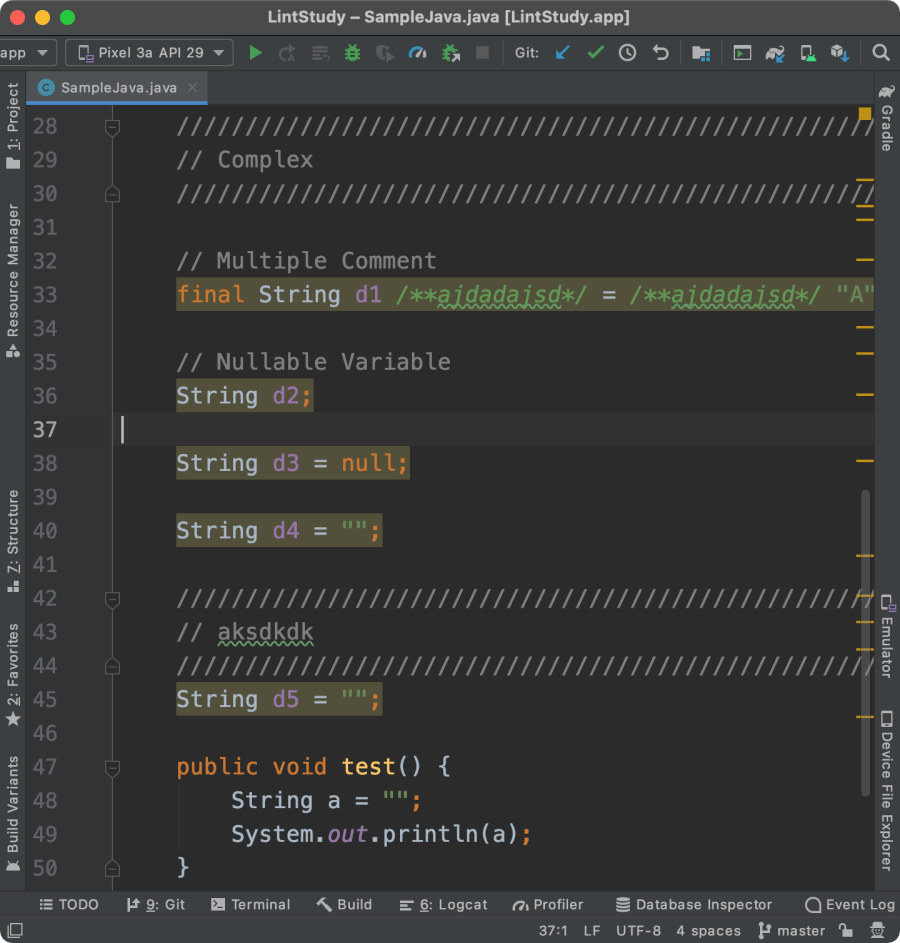Image resolution: width=900 pixels, height=943 pixels.
Task: Show Git history clock icon
Action: [x=627, y=53]
